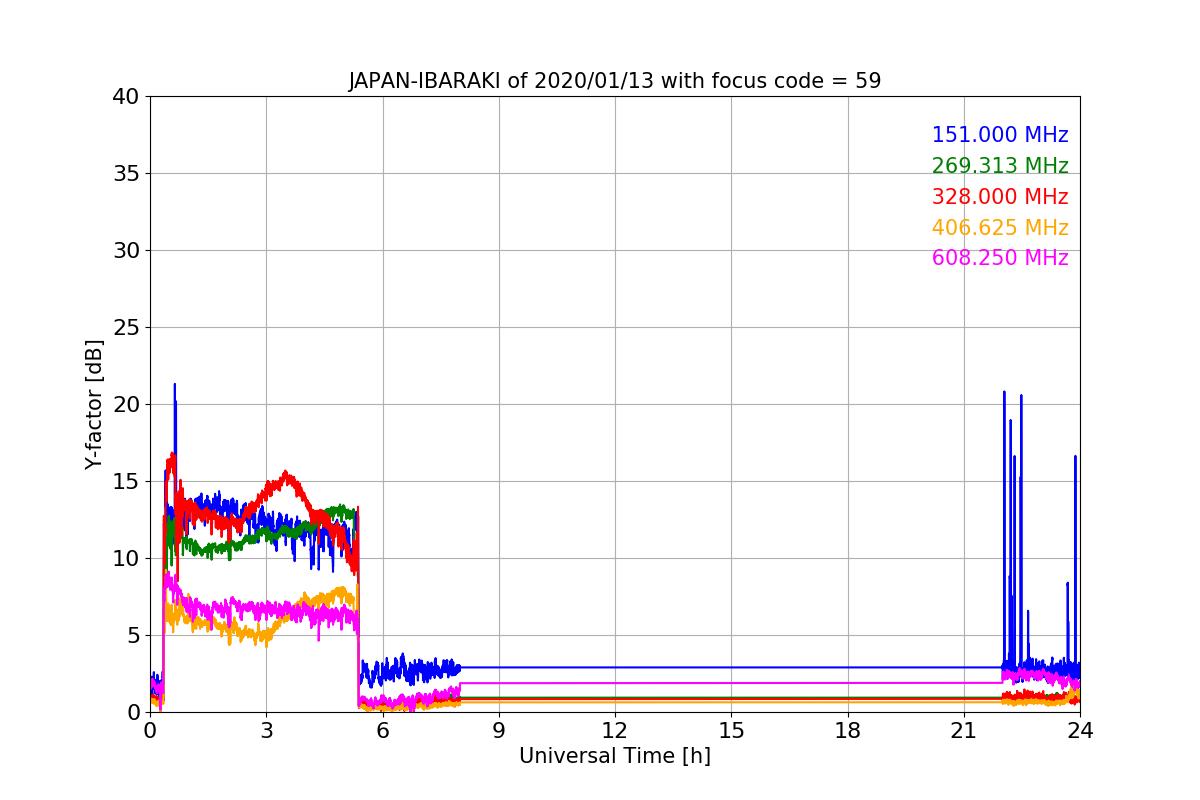Click the x-axis tick label 3
The image size is (1200, 800).
click(x=266, y=730)
